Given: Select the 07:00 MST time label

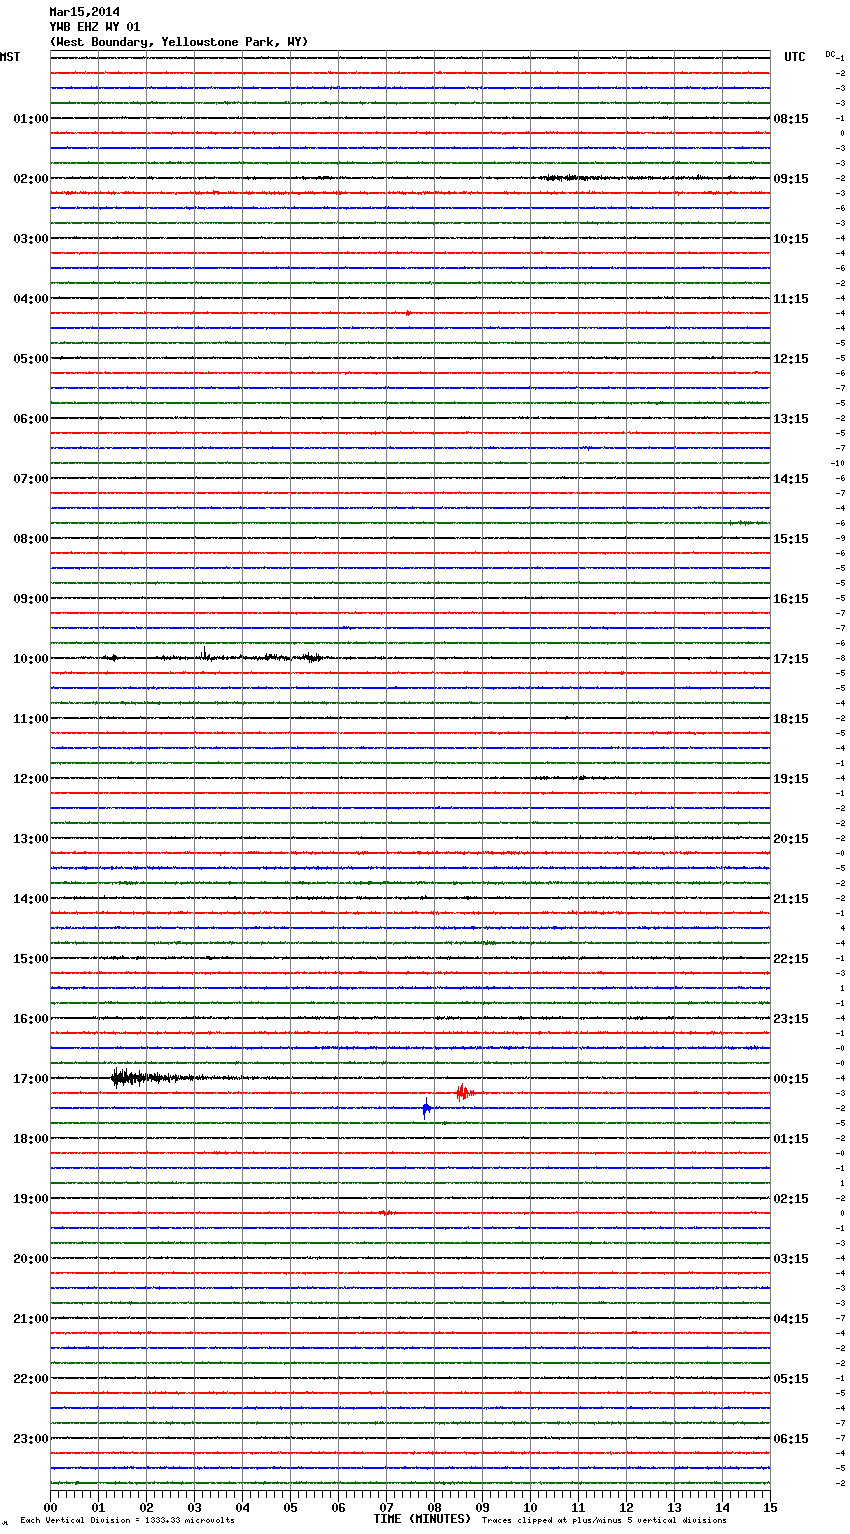Looking at the screenshot, I should point(31,479).
